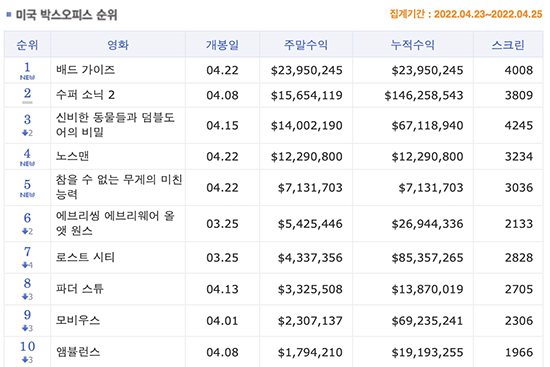Click cumulative gross $69,235,241
550x367 pixels.
(427, 321)
